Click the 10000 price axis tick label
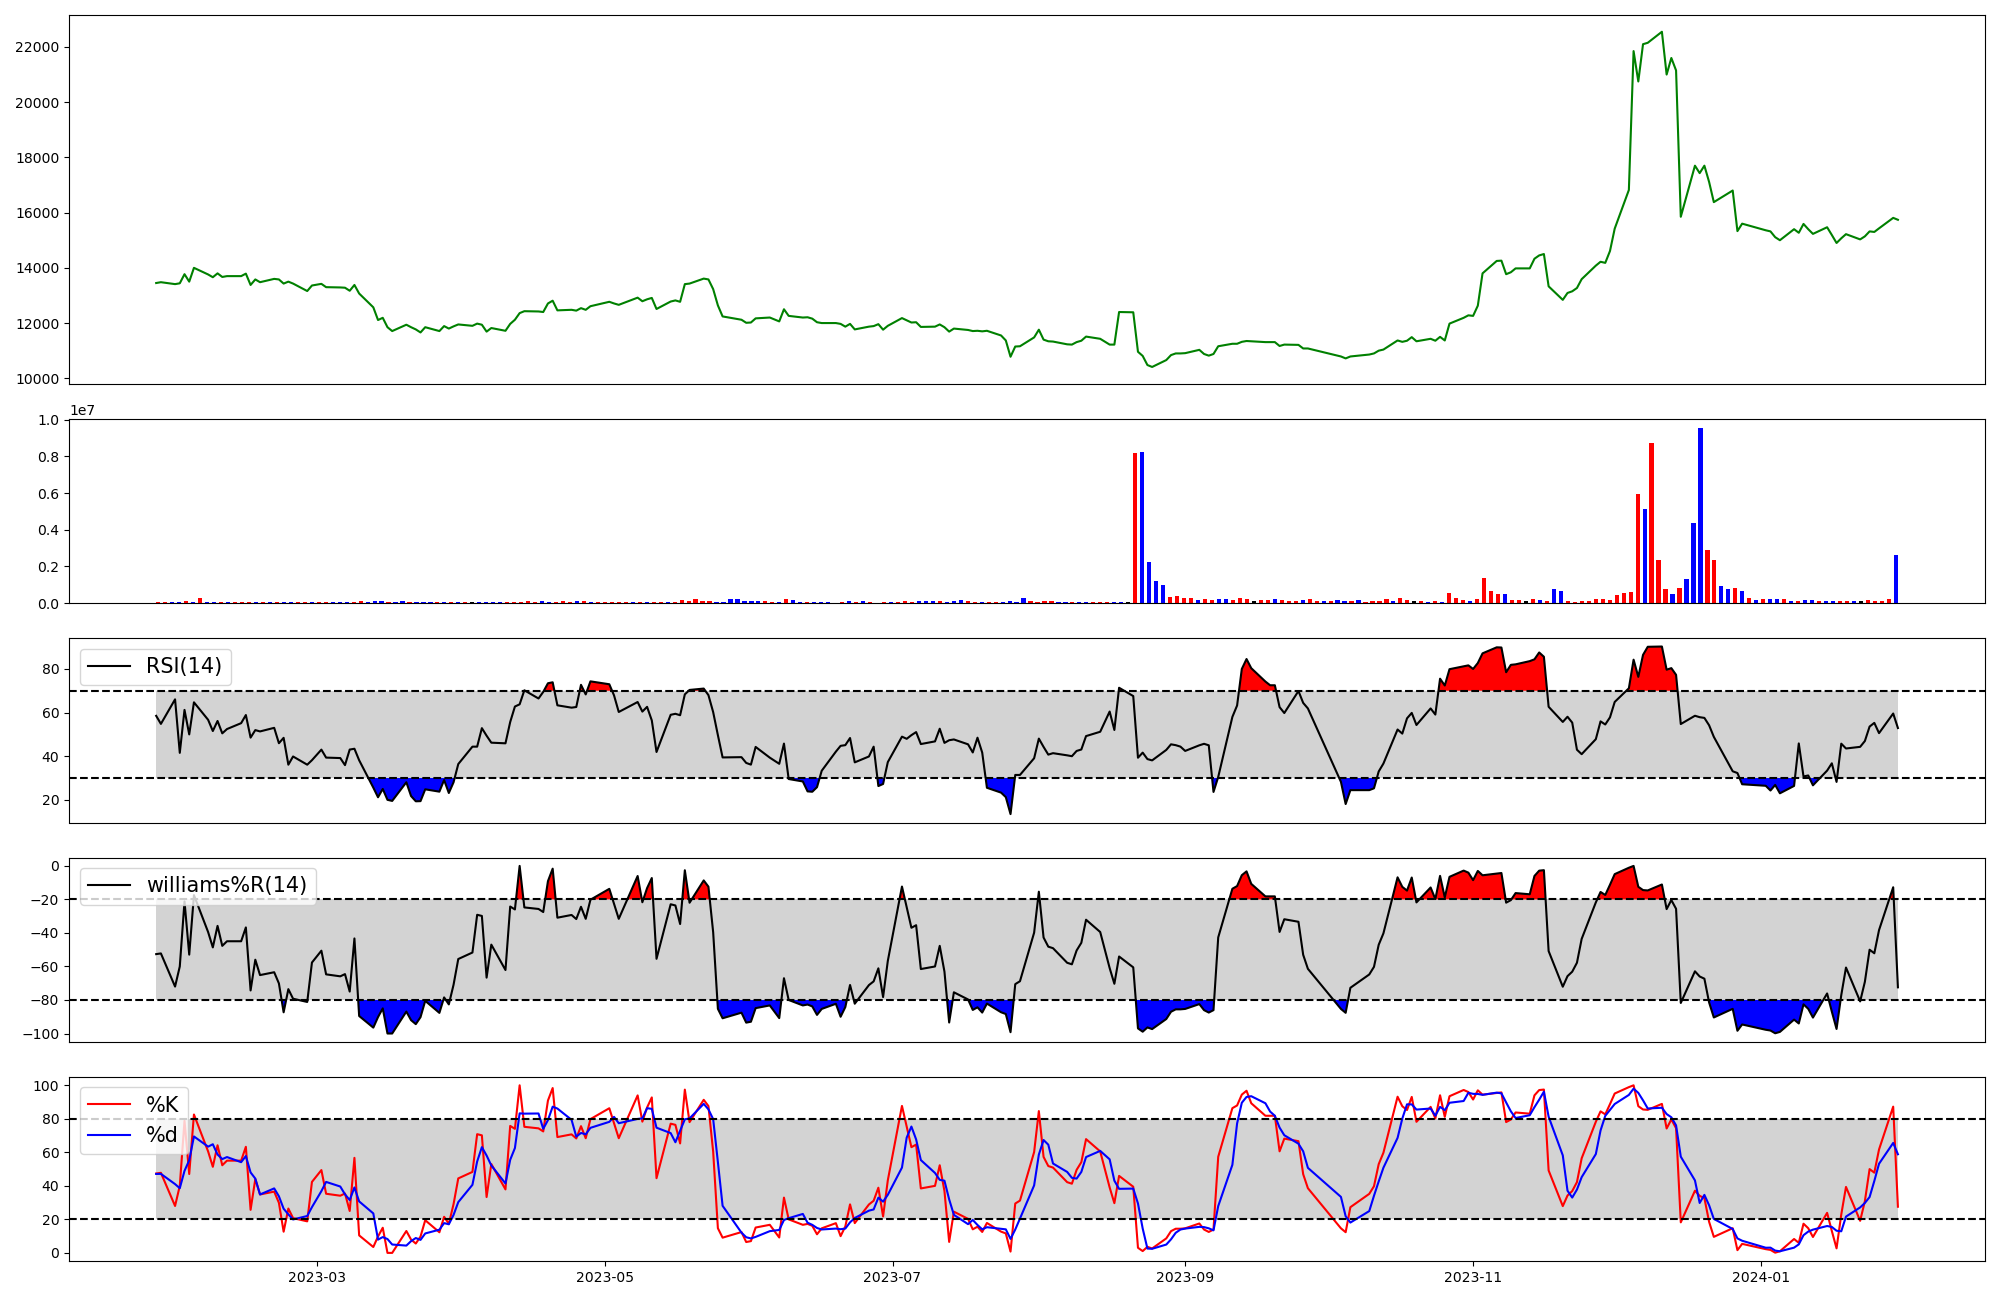Viewport: 2000px width, 1300px height. pyautogui.click(x=36, y=379)
